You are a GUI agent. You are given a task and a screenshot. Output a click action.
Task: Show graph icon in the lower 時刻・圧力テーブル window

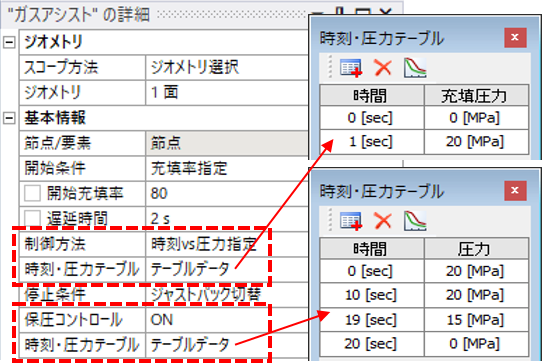pos(415,221)
